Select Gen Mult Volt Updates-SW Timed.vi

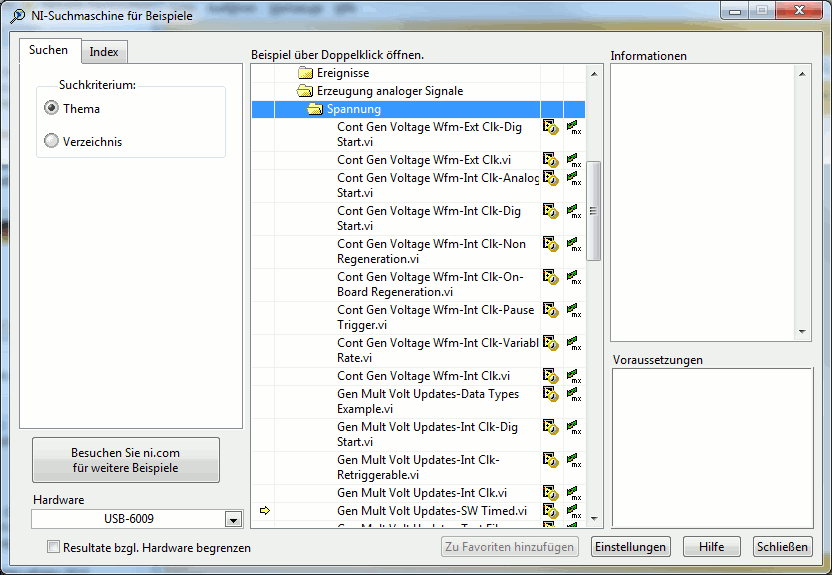coord(432,511)
